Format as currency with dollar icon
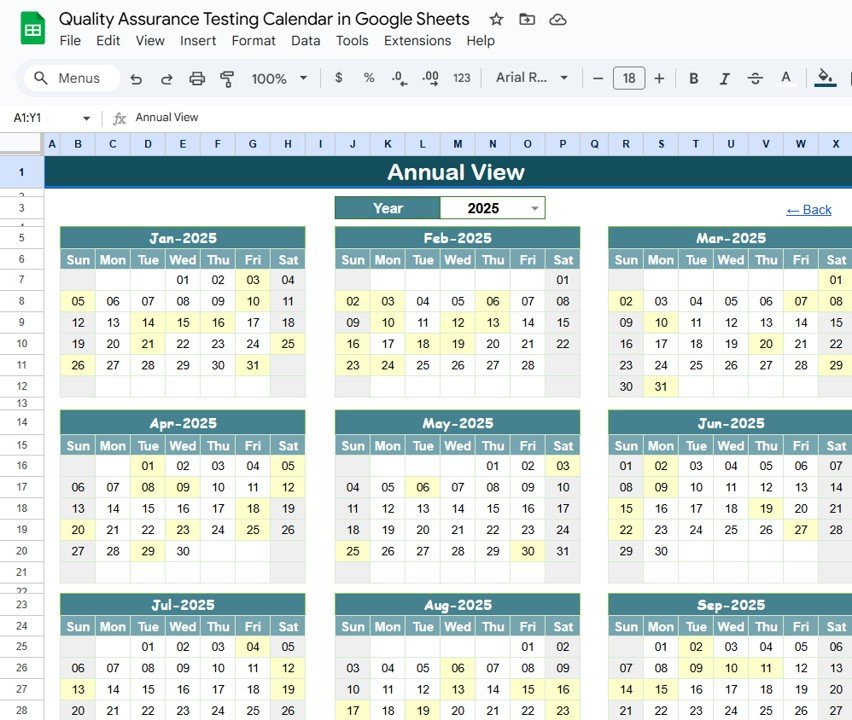This screenshot has height=720, width=852. coord(338,78)
